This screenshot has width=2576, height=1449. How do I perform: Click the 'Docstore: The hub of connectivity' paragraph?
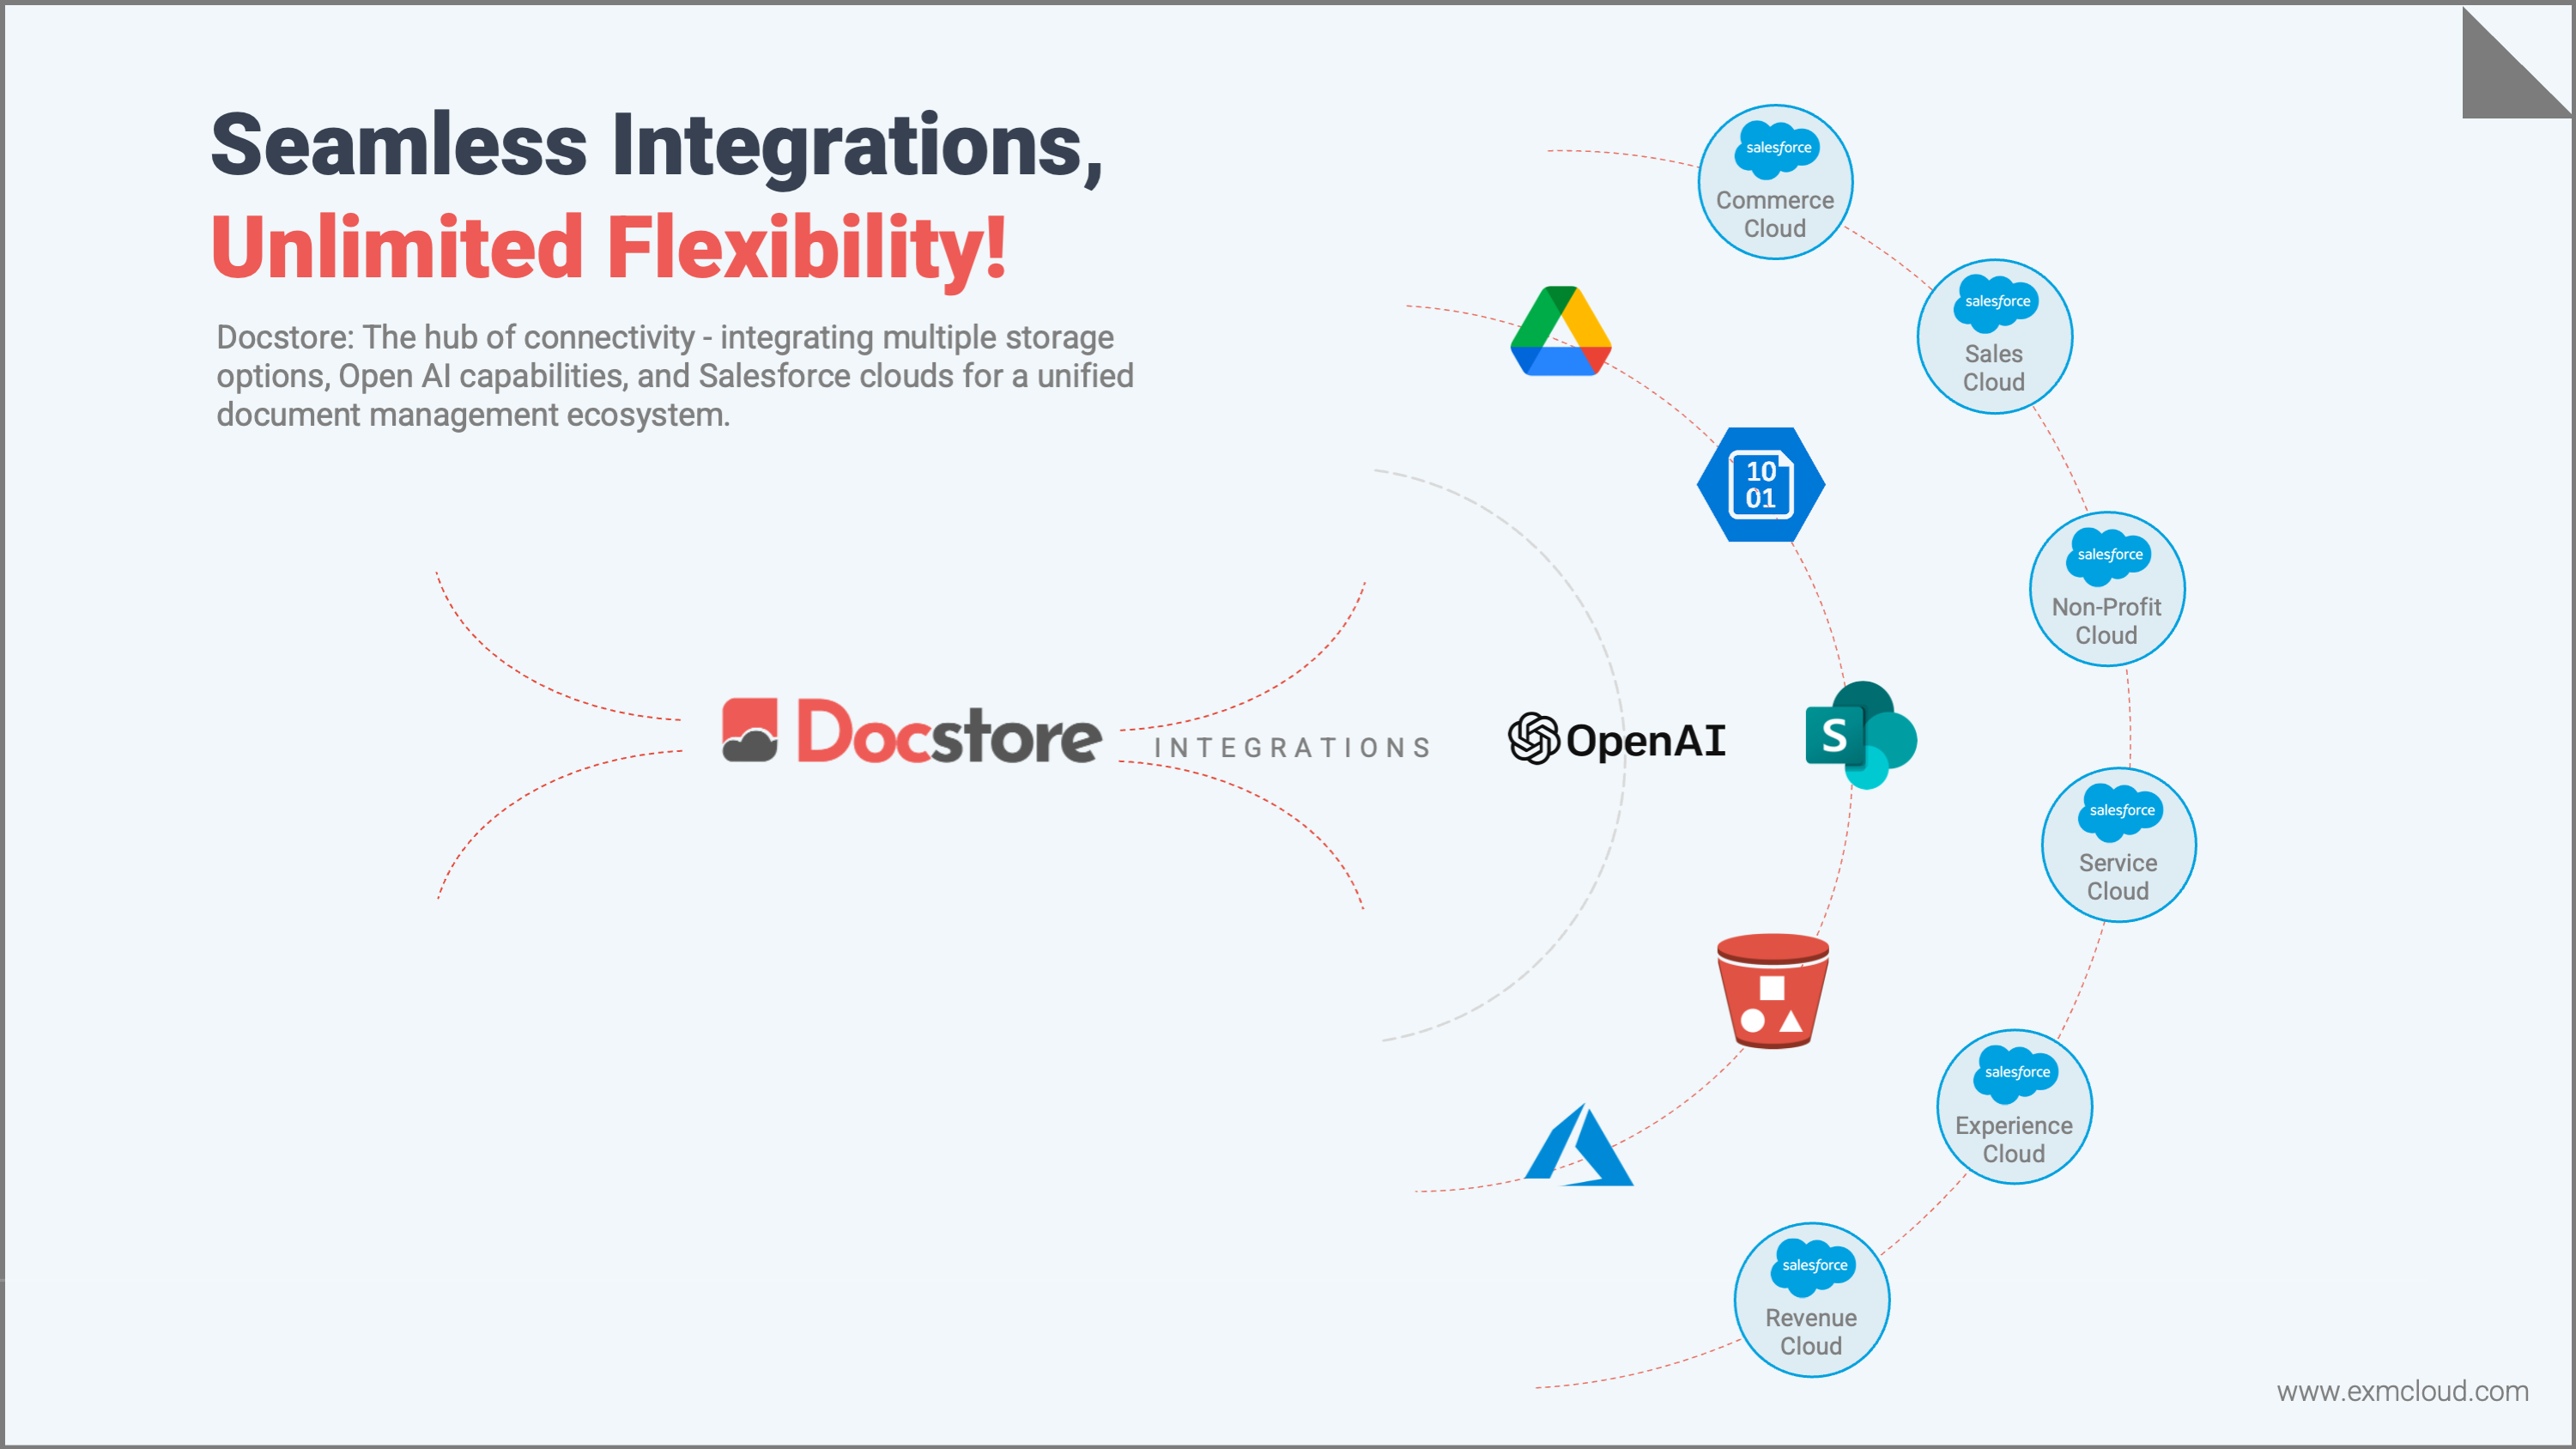(x=675, y=375)
